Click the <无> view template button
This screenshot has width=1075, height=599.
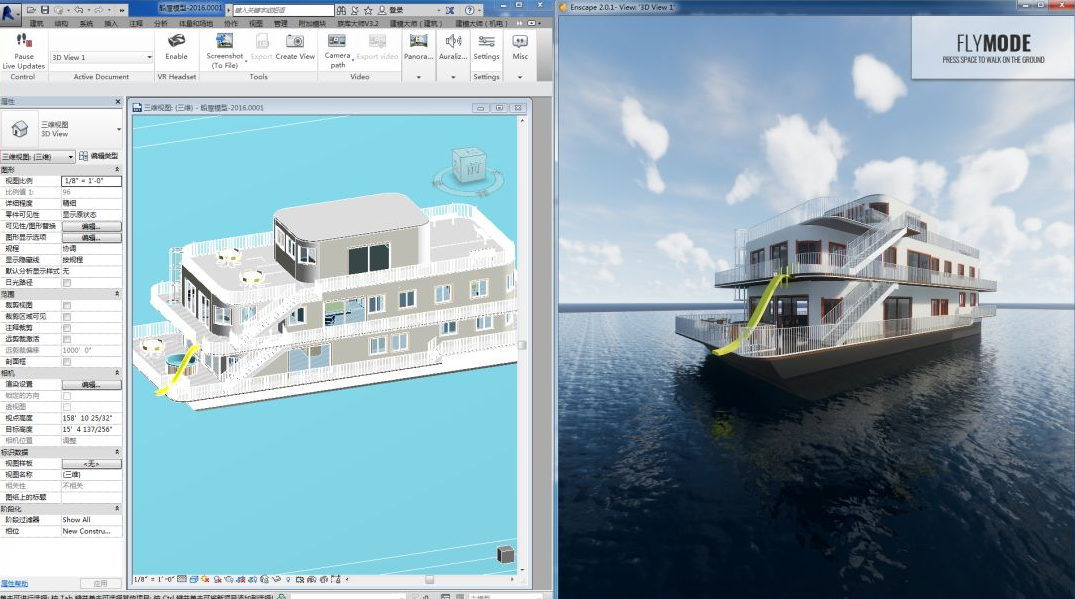tap(92, 464)
